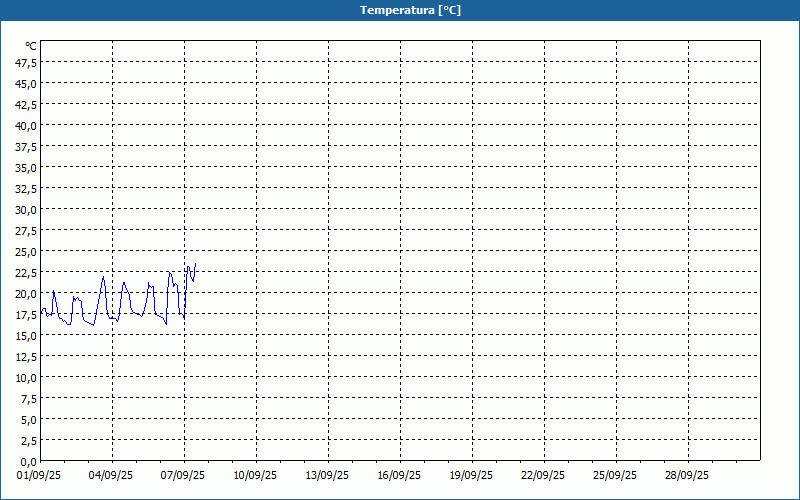
Task: Select the 35,0 y-axis label
Action: click(x=27, y=168)
